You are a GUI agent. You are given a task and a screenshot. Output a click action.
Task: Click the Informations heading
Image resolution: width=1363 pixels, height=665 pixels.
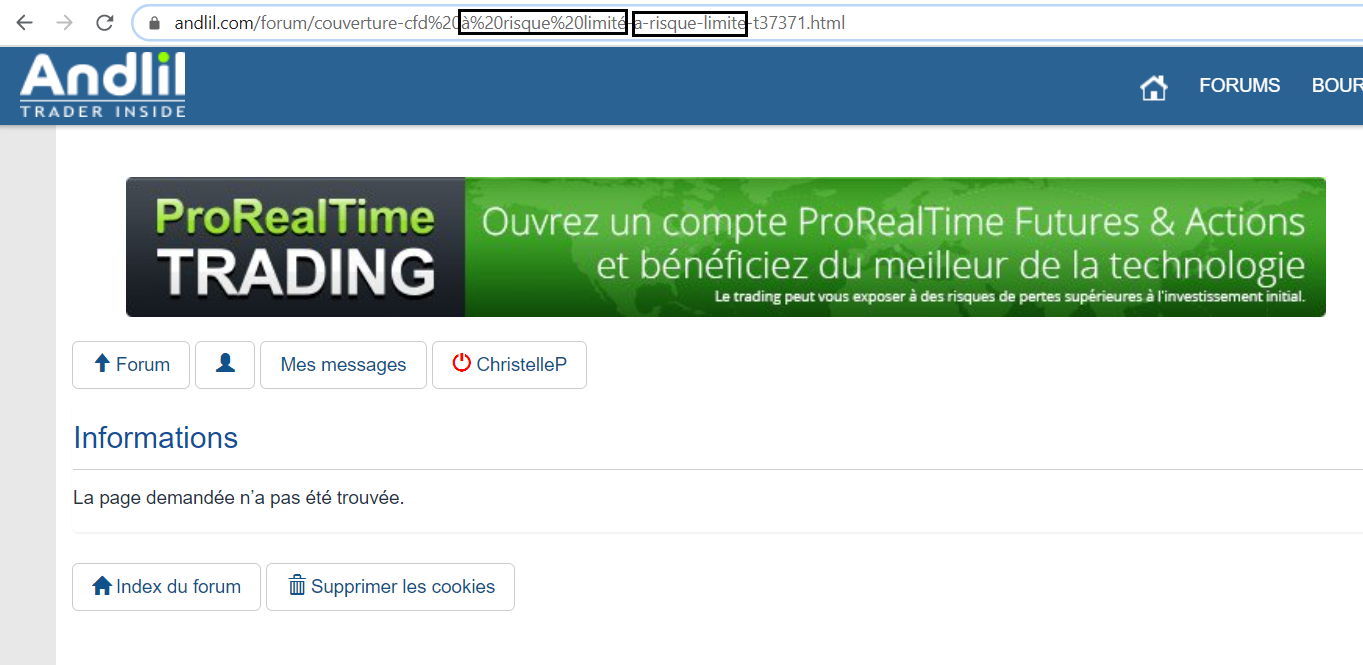tap(156, 438)
